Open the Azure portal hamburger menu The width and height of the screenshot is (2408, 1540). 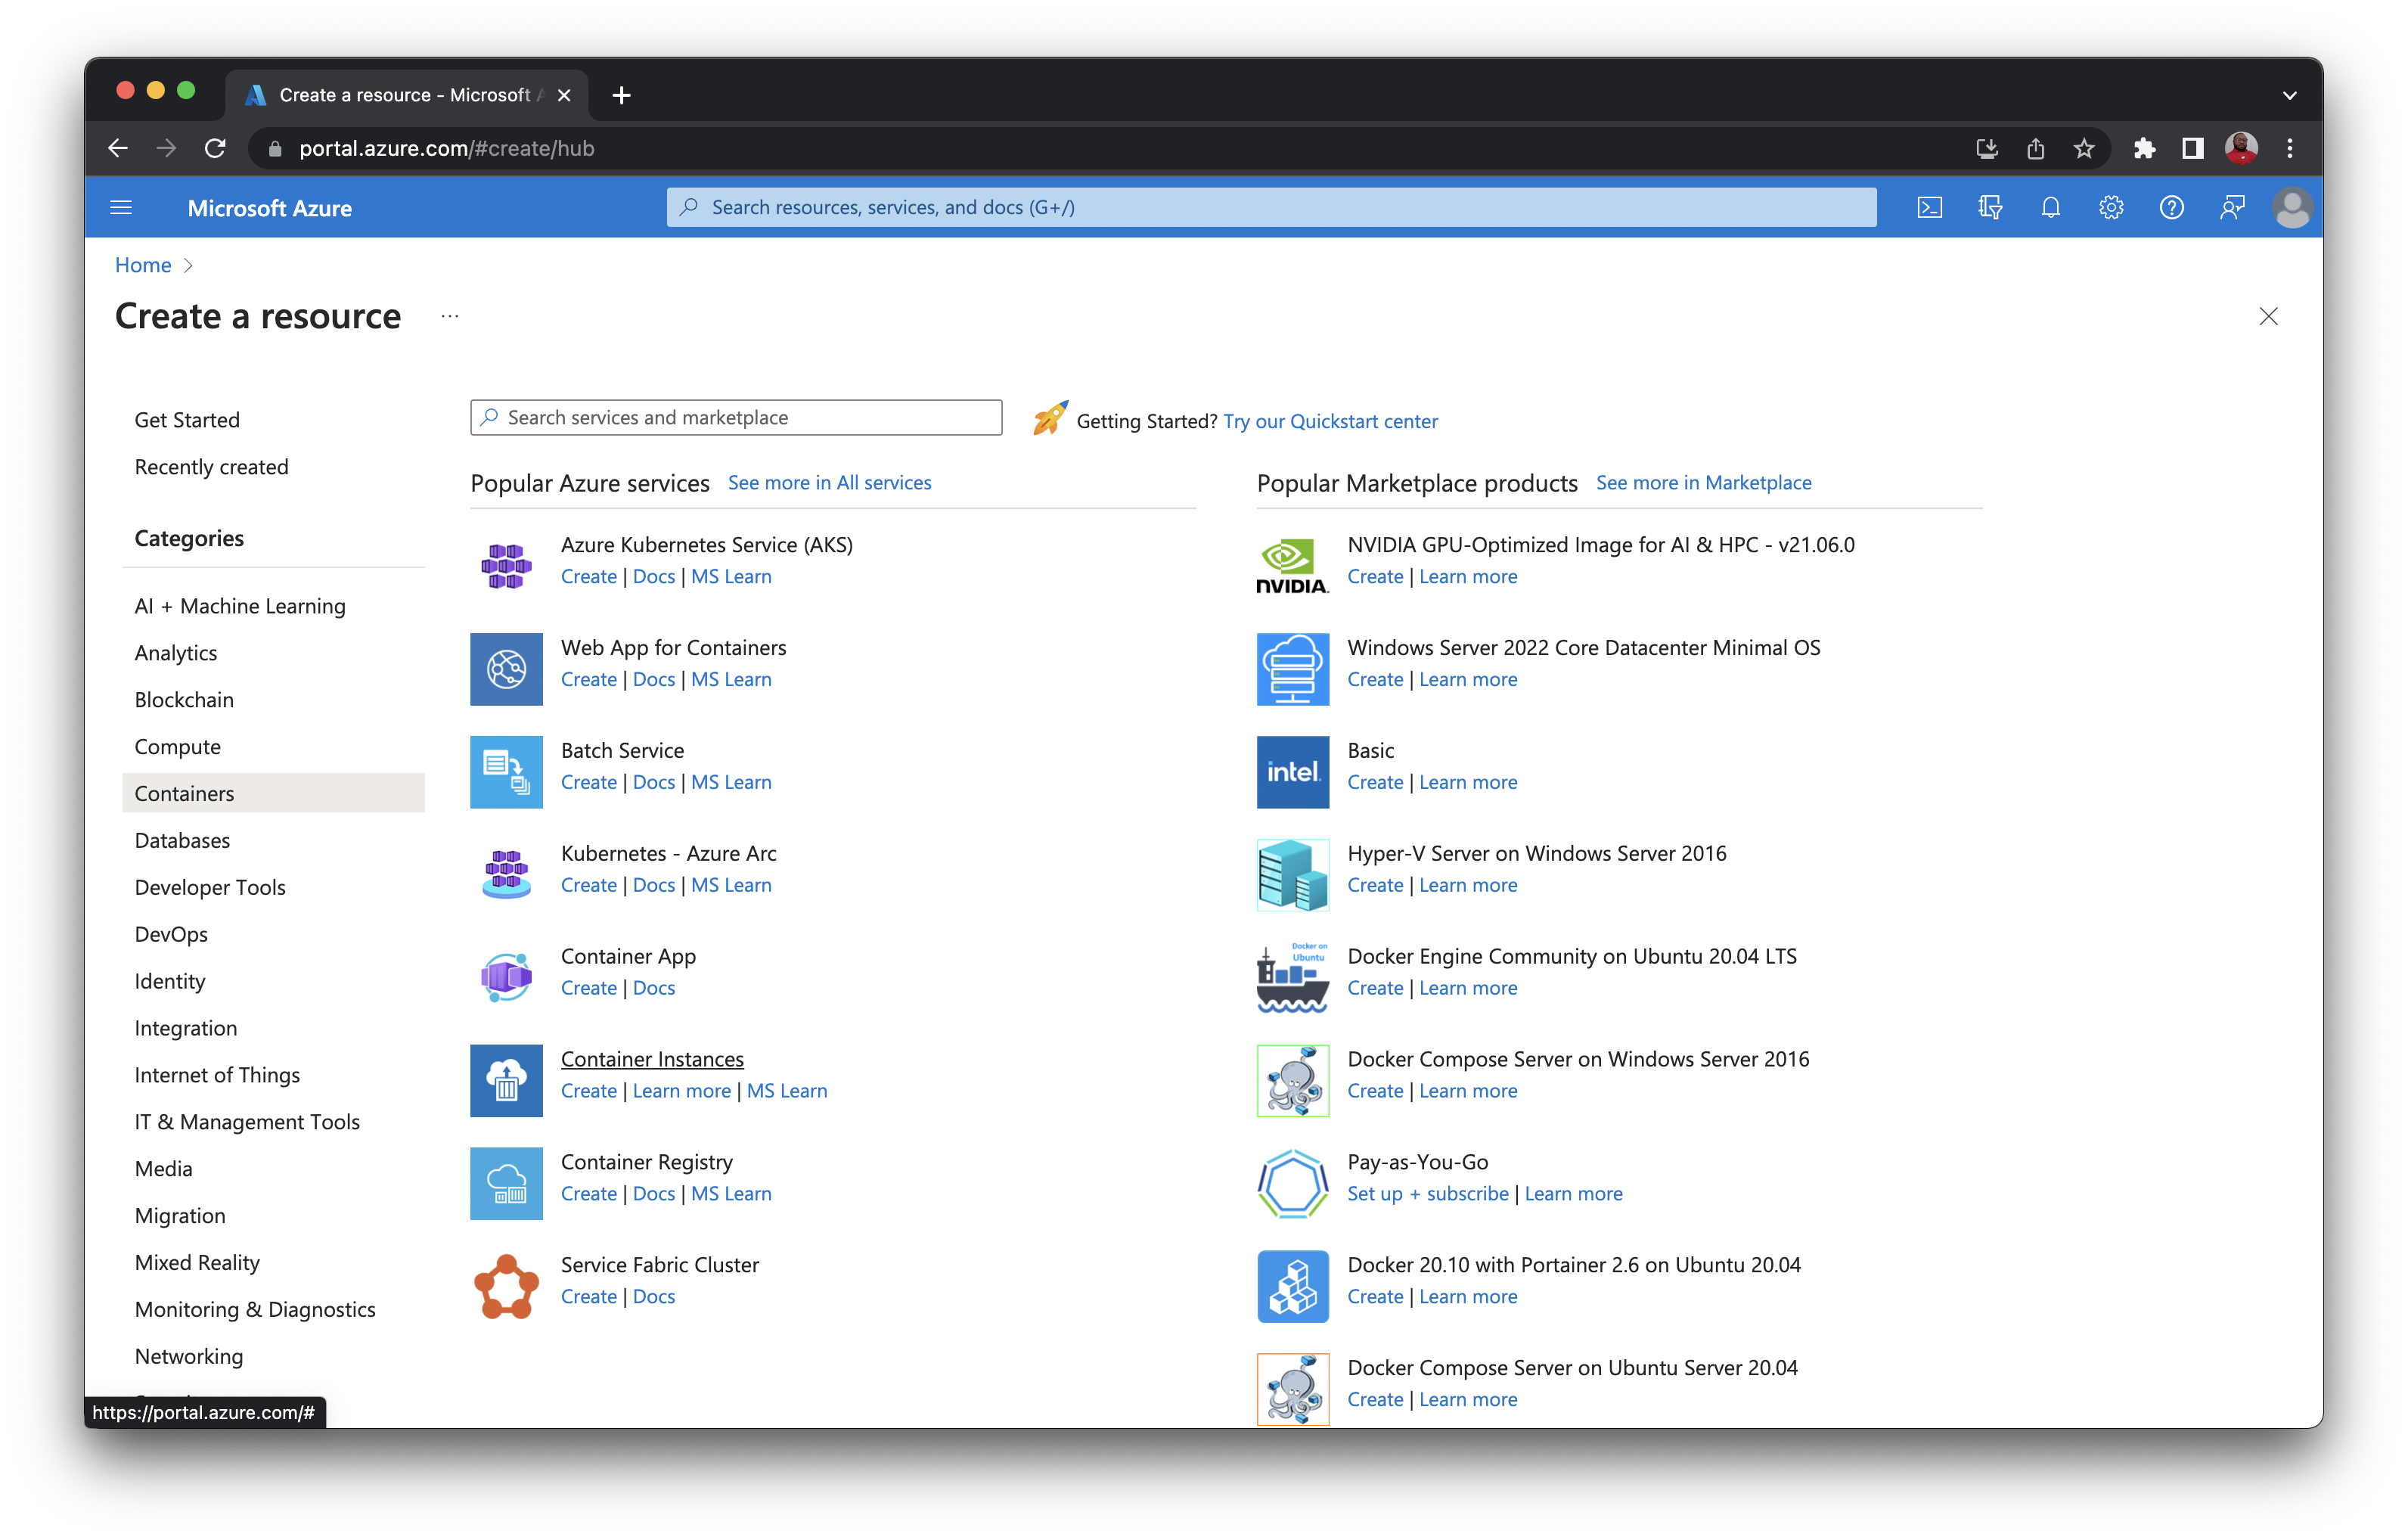coord(121,207)
